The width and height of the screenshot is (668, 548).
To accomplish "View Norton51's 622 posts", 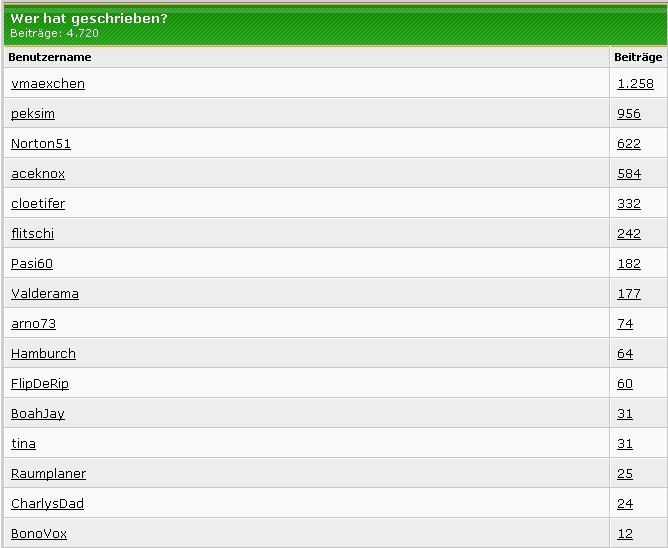I will pyautogui.click(x=628, y=144).
